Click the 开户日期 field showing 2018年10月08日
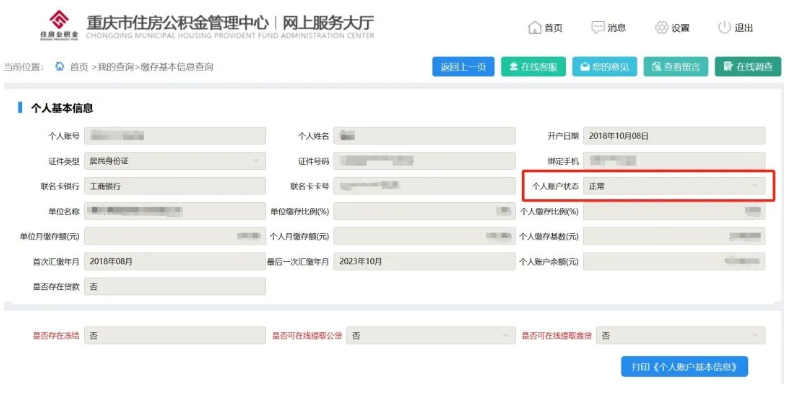 pos(674,136)
